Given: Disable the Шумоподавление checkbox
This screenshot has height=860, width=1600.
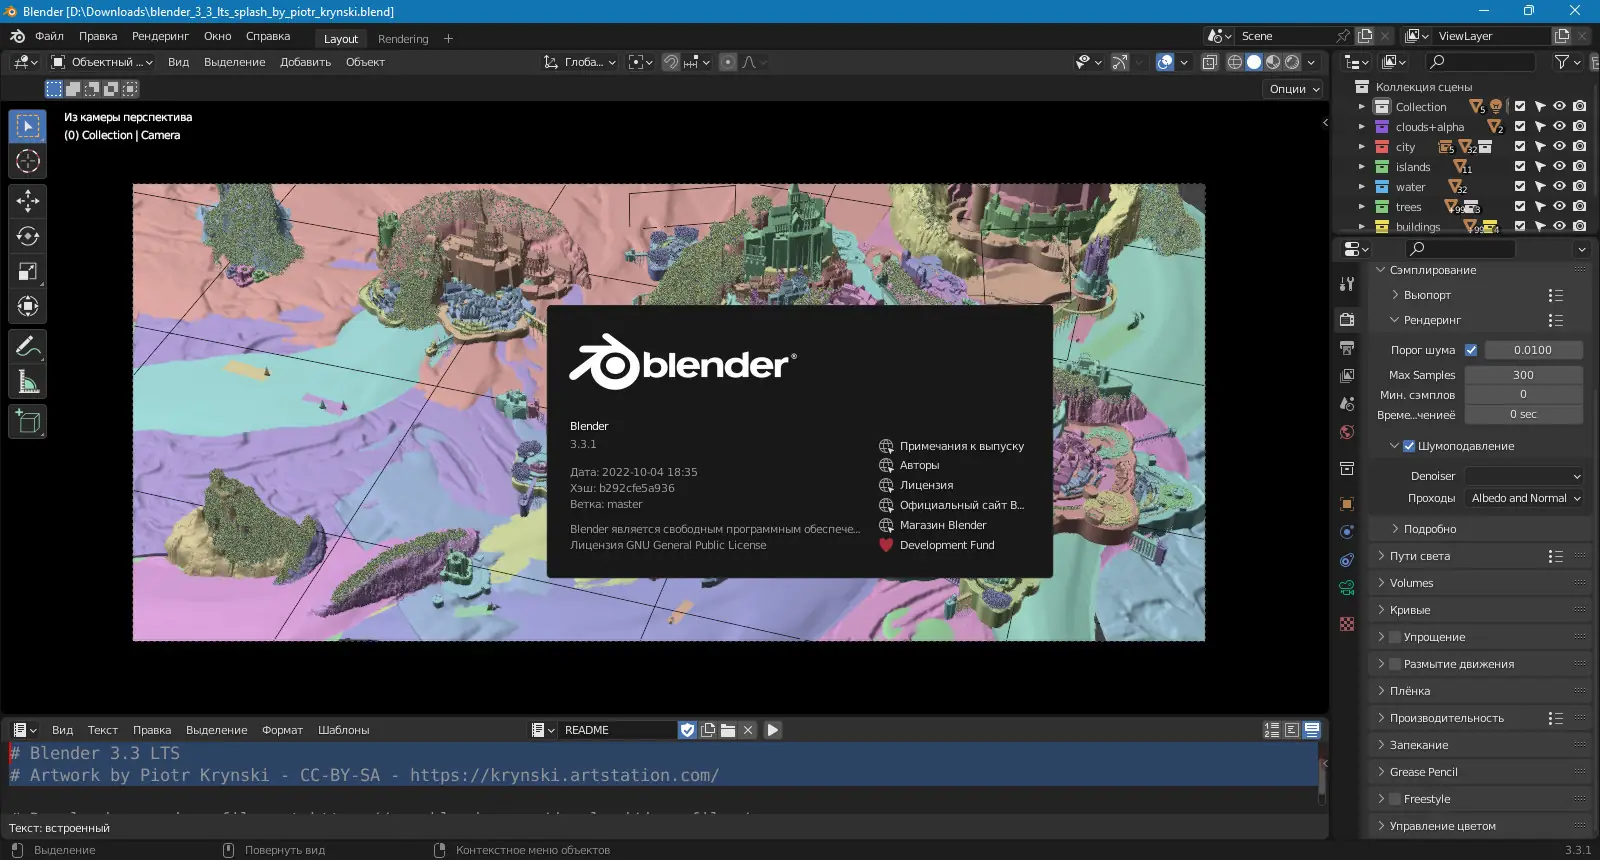Looking at the screenshot, I should pyautogui.click(x=1409, y=446).
